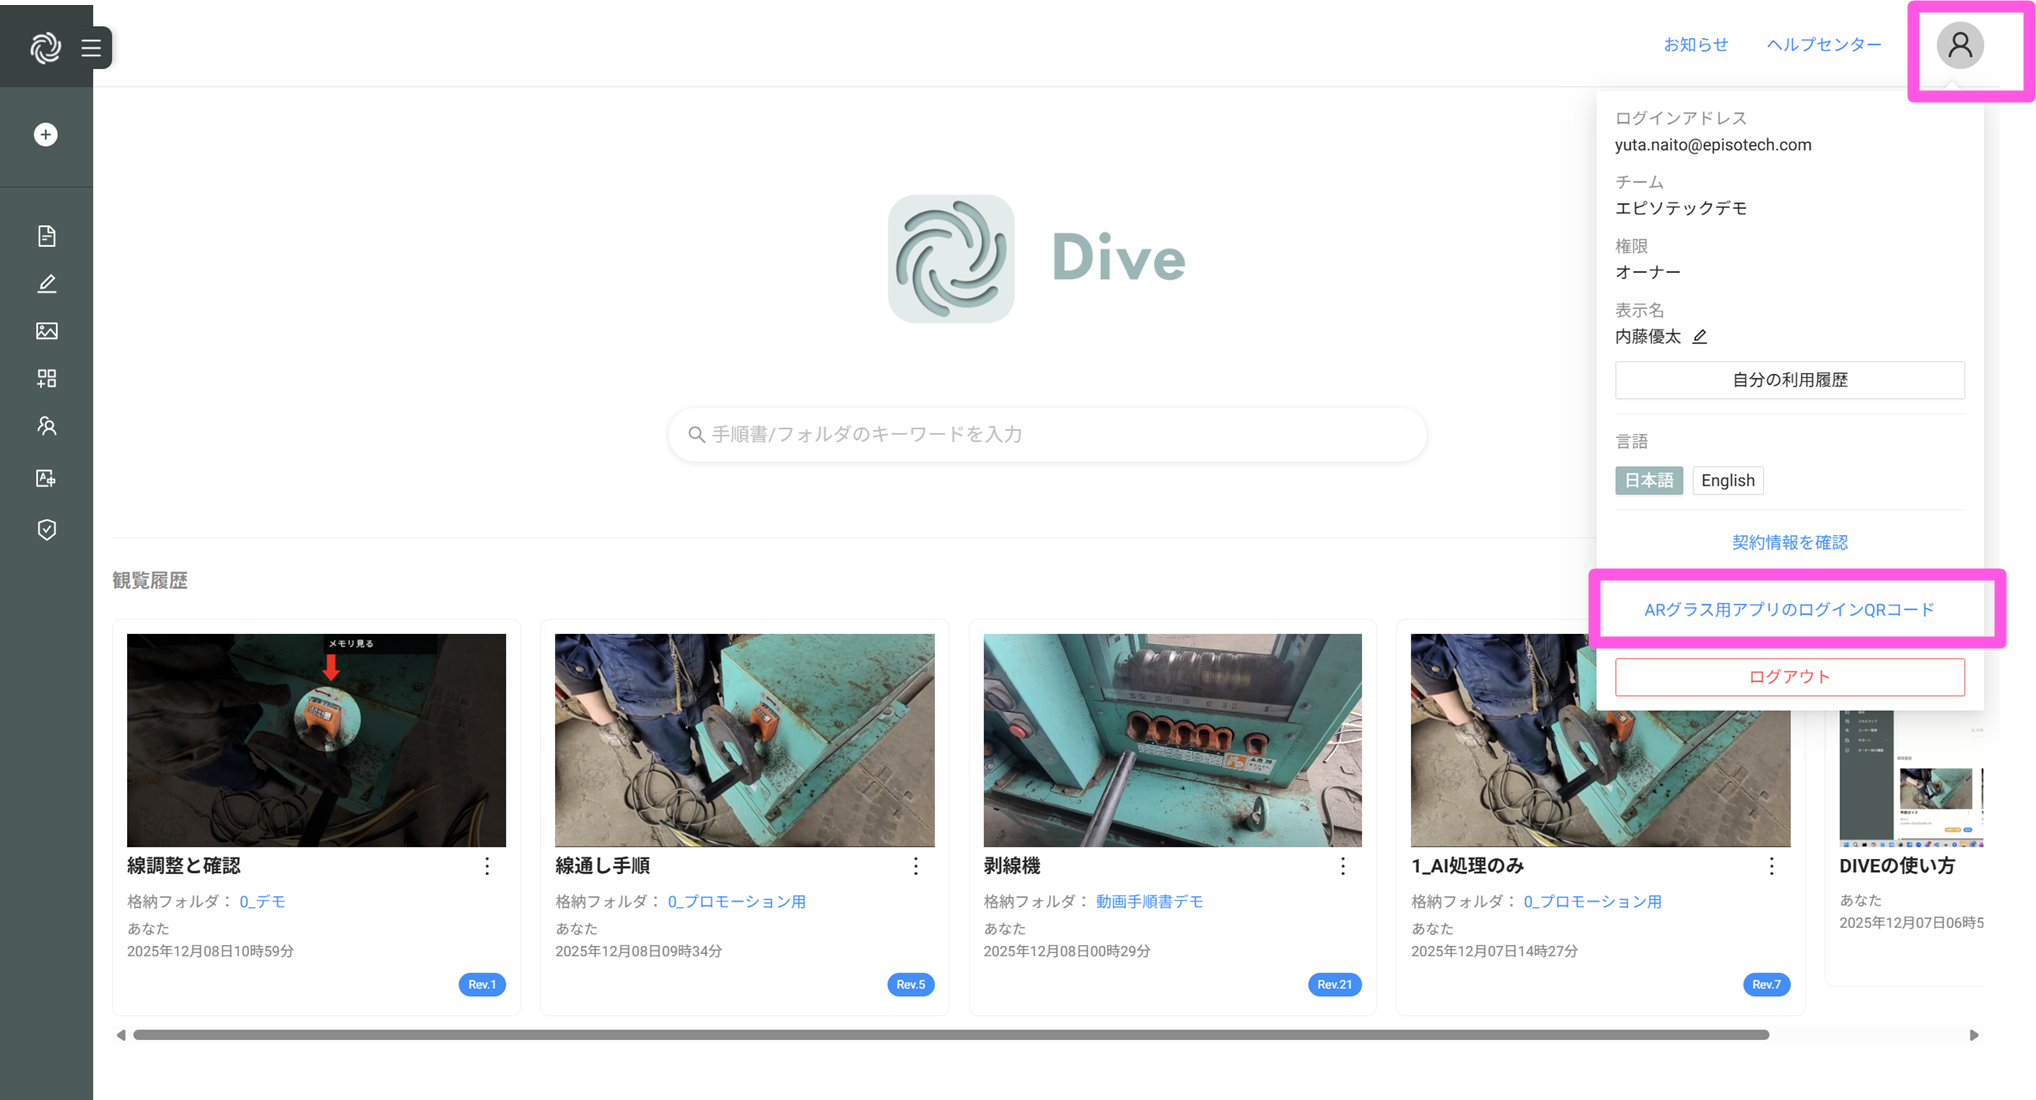
Task: Open the documents icon in sidebar
Action: (46, 236)
